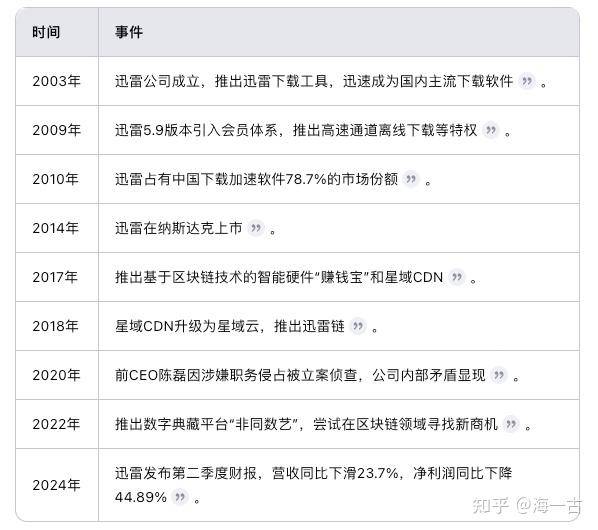The image size is (598, 530).
Task: Open the citation quote icon after 44.89%
Action: pos(180,497)
